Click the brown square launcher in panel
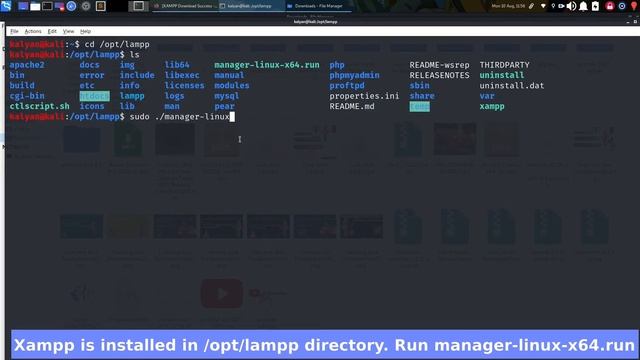The width and height of the screenshot is (640, 360). (x=100, y=6)
